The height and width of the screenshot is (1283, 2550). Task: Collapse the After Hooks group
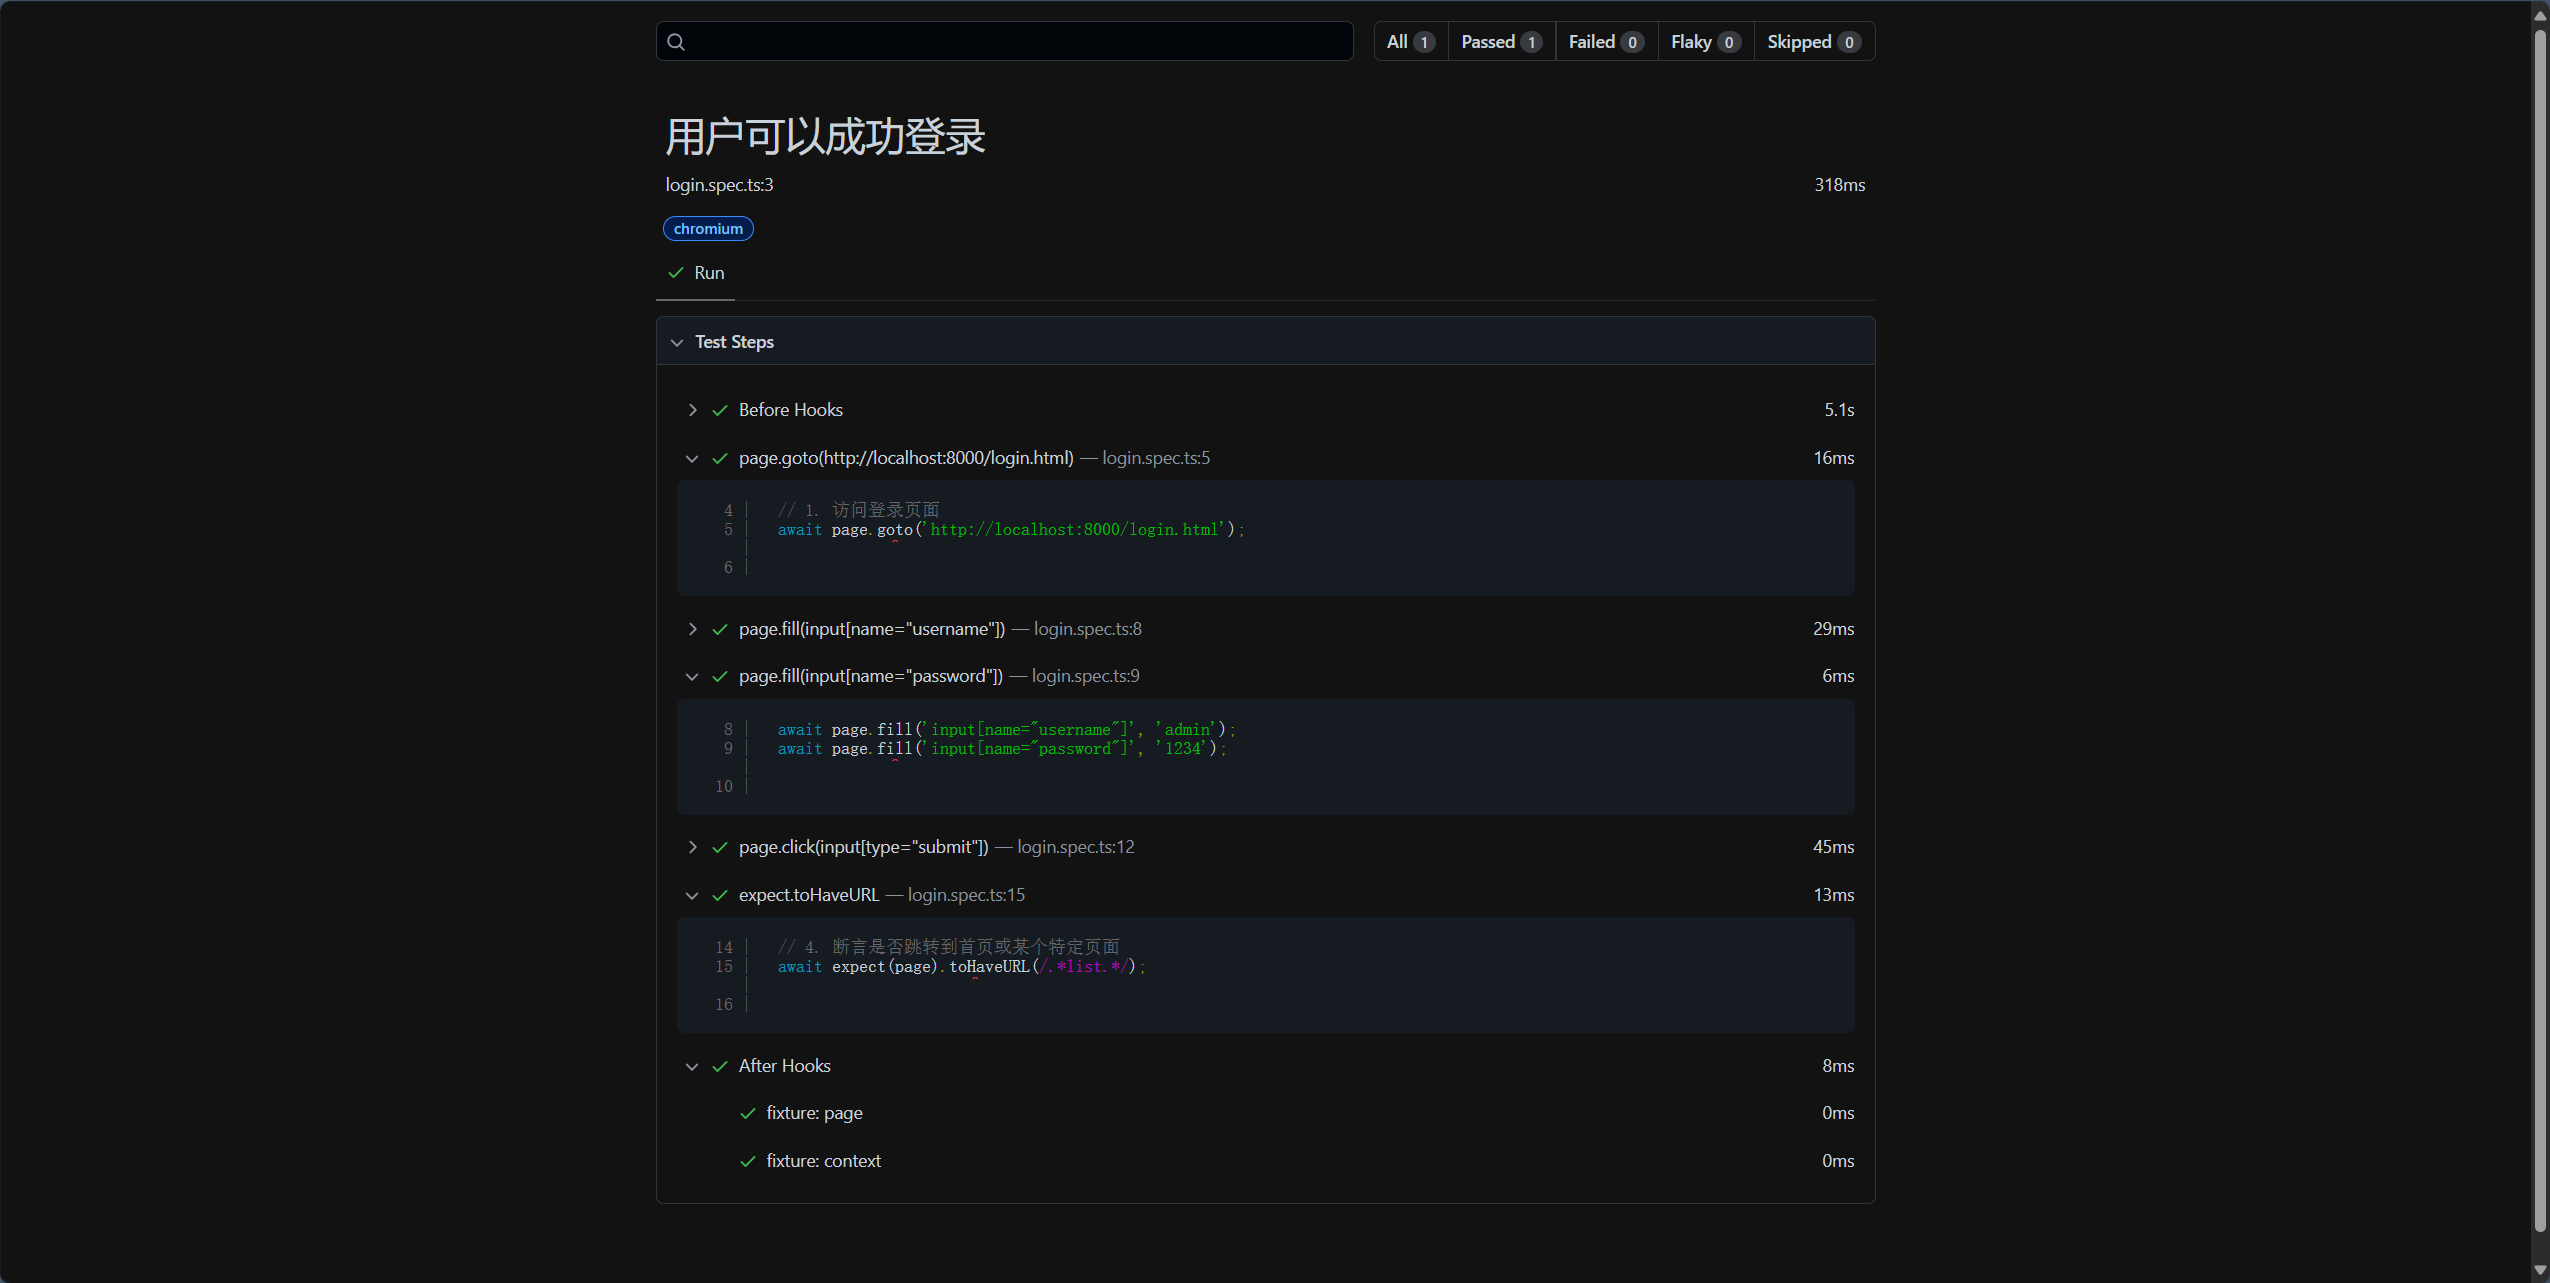point(692,1066)
